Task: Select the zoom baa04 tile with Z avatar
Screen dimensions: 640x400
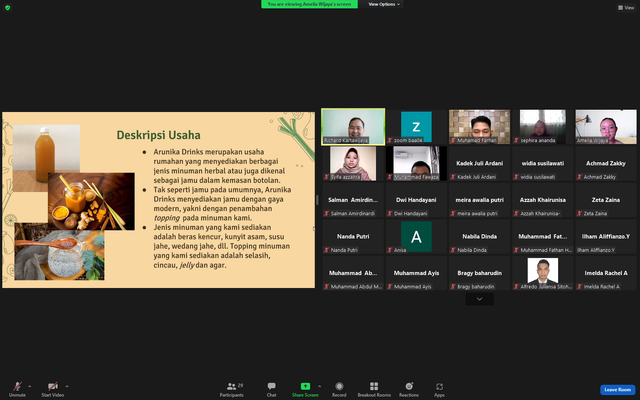Action: (416, 127)
